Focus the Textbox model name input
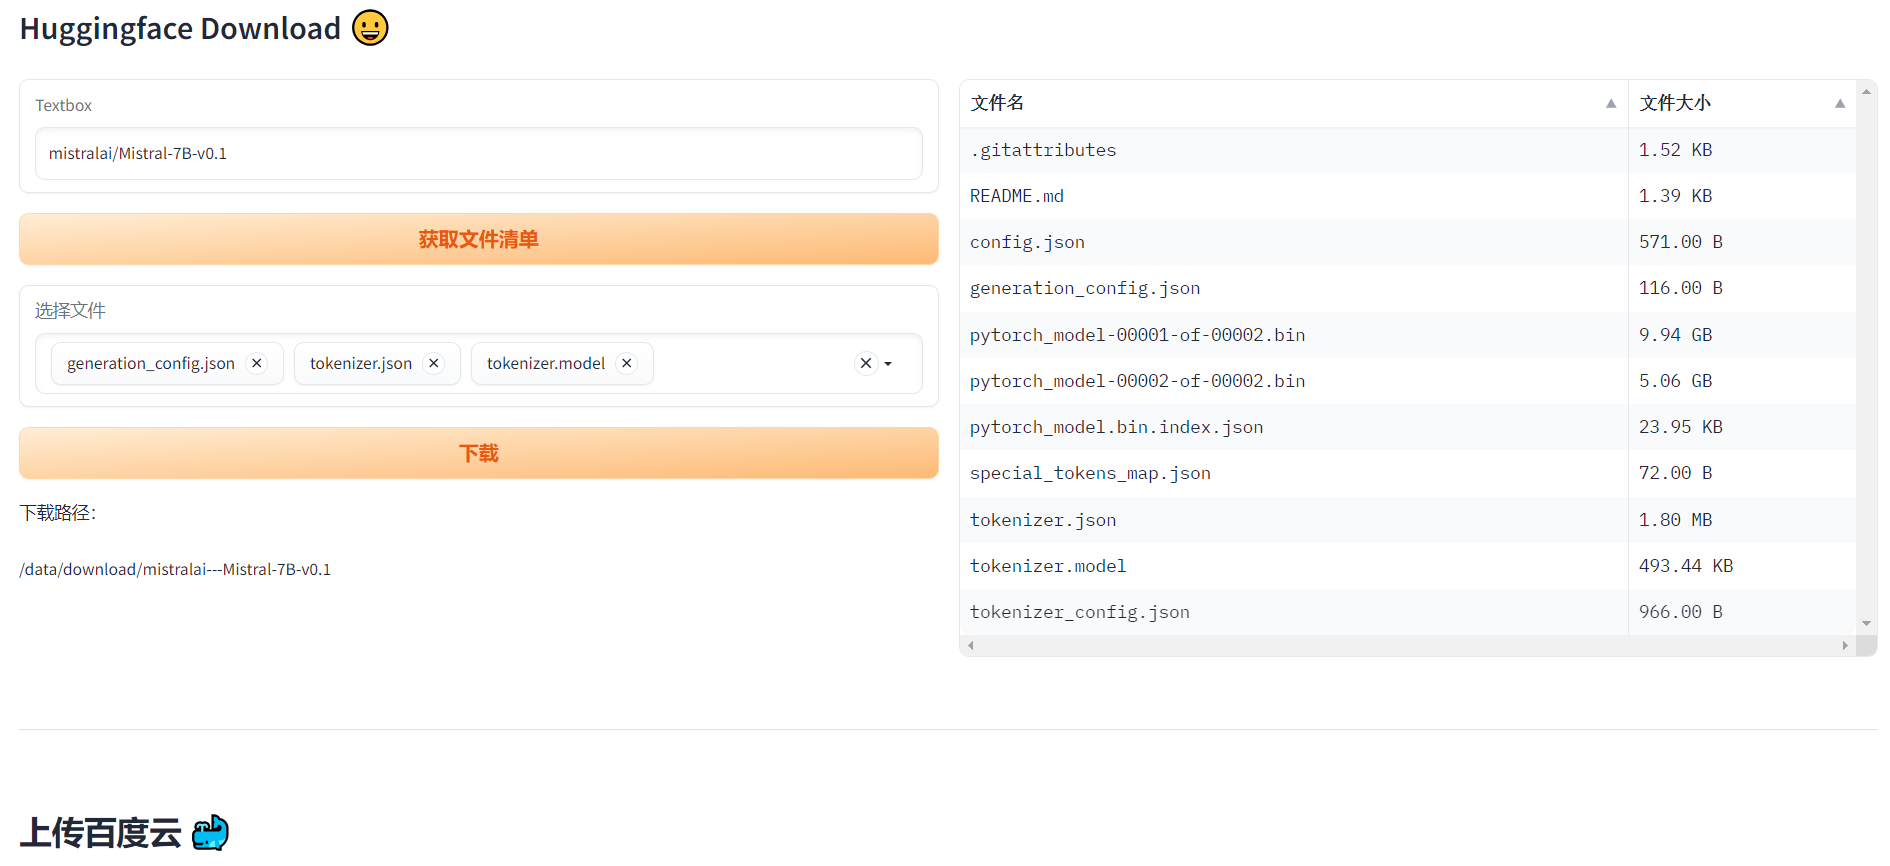 pos(479,153)
